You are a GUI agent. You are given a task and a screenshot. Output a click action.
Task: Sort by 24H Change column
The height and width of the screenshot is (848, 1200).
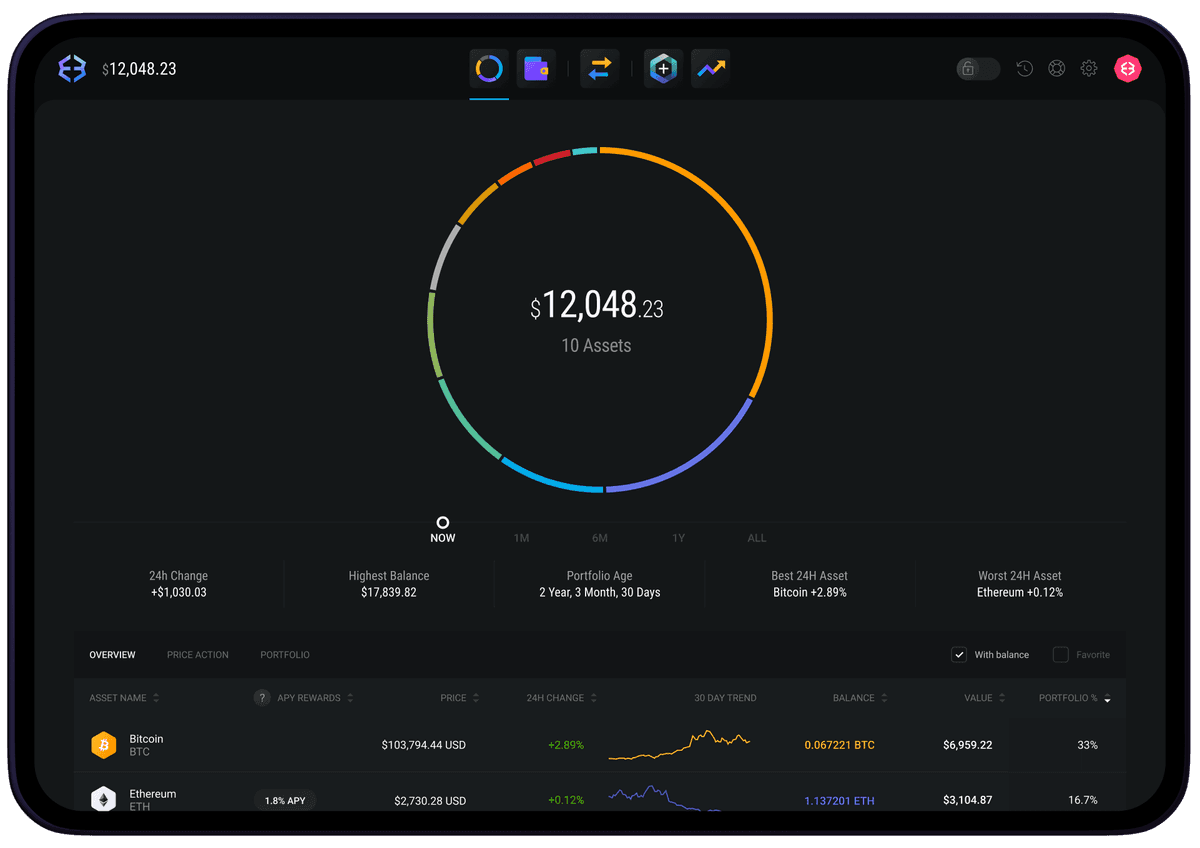coord(562,698)
